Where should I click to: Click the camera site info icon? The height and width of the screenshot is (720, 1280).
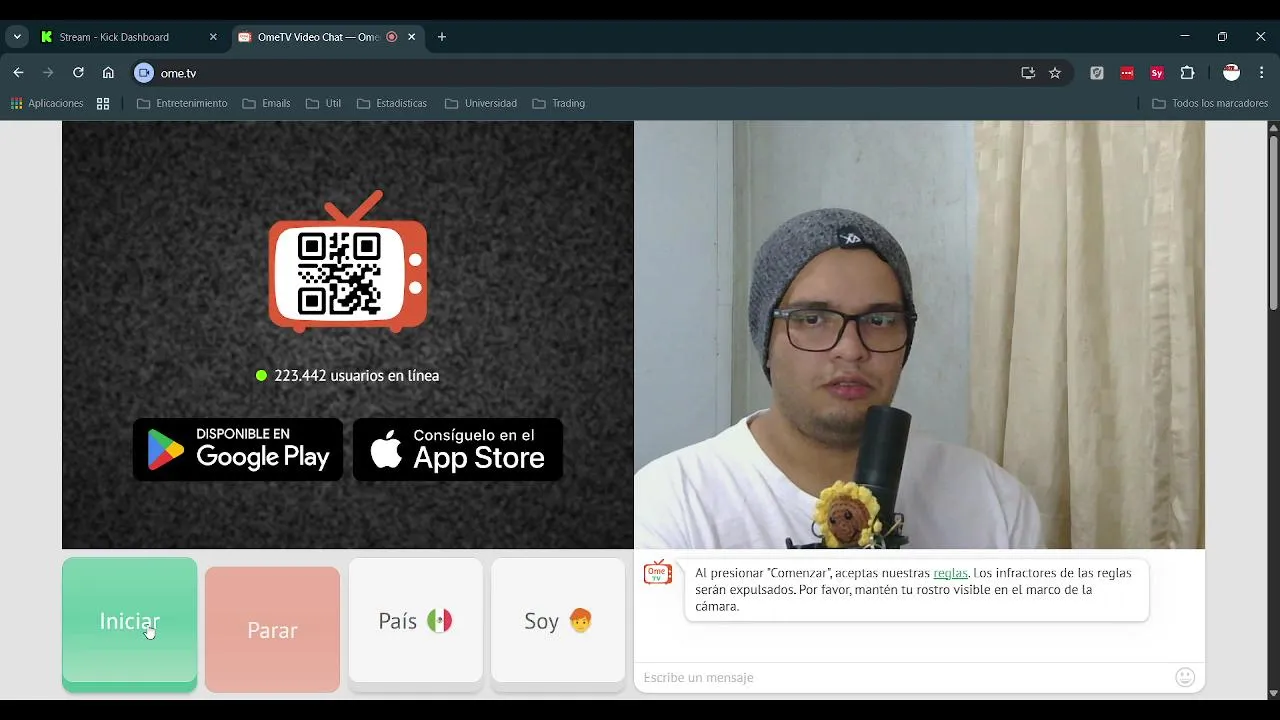pyautogui.click(x=144, y=73)
